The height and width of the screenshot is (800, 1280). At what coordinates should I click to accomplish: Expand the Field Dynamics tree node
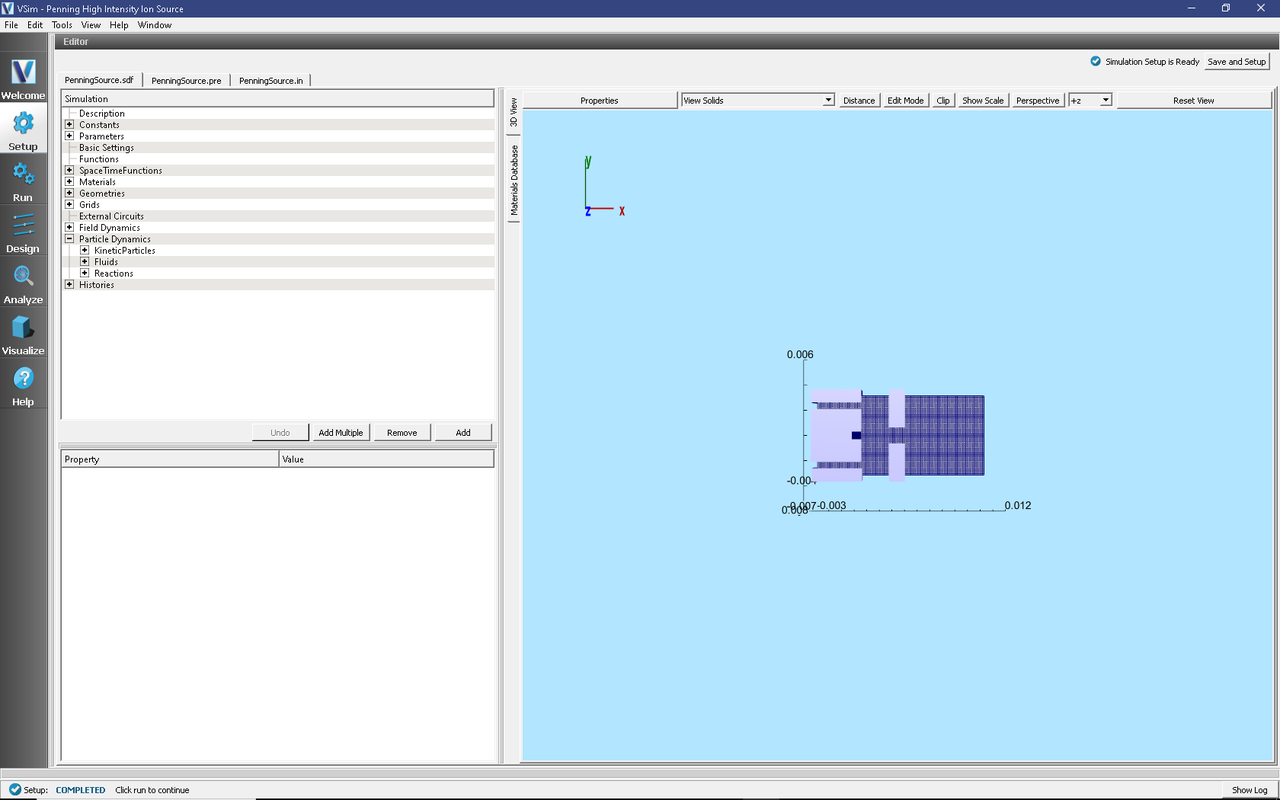coord(69,228)
